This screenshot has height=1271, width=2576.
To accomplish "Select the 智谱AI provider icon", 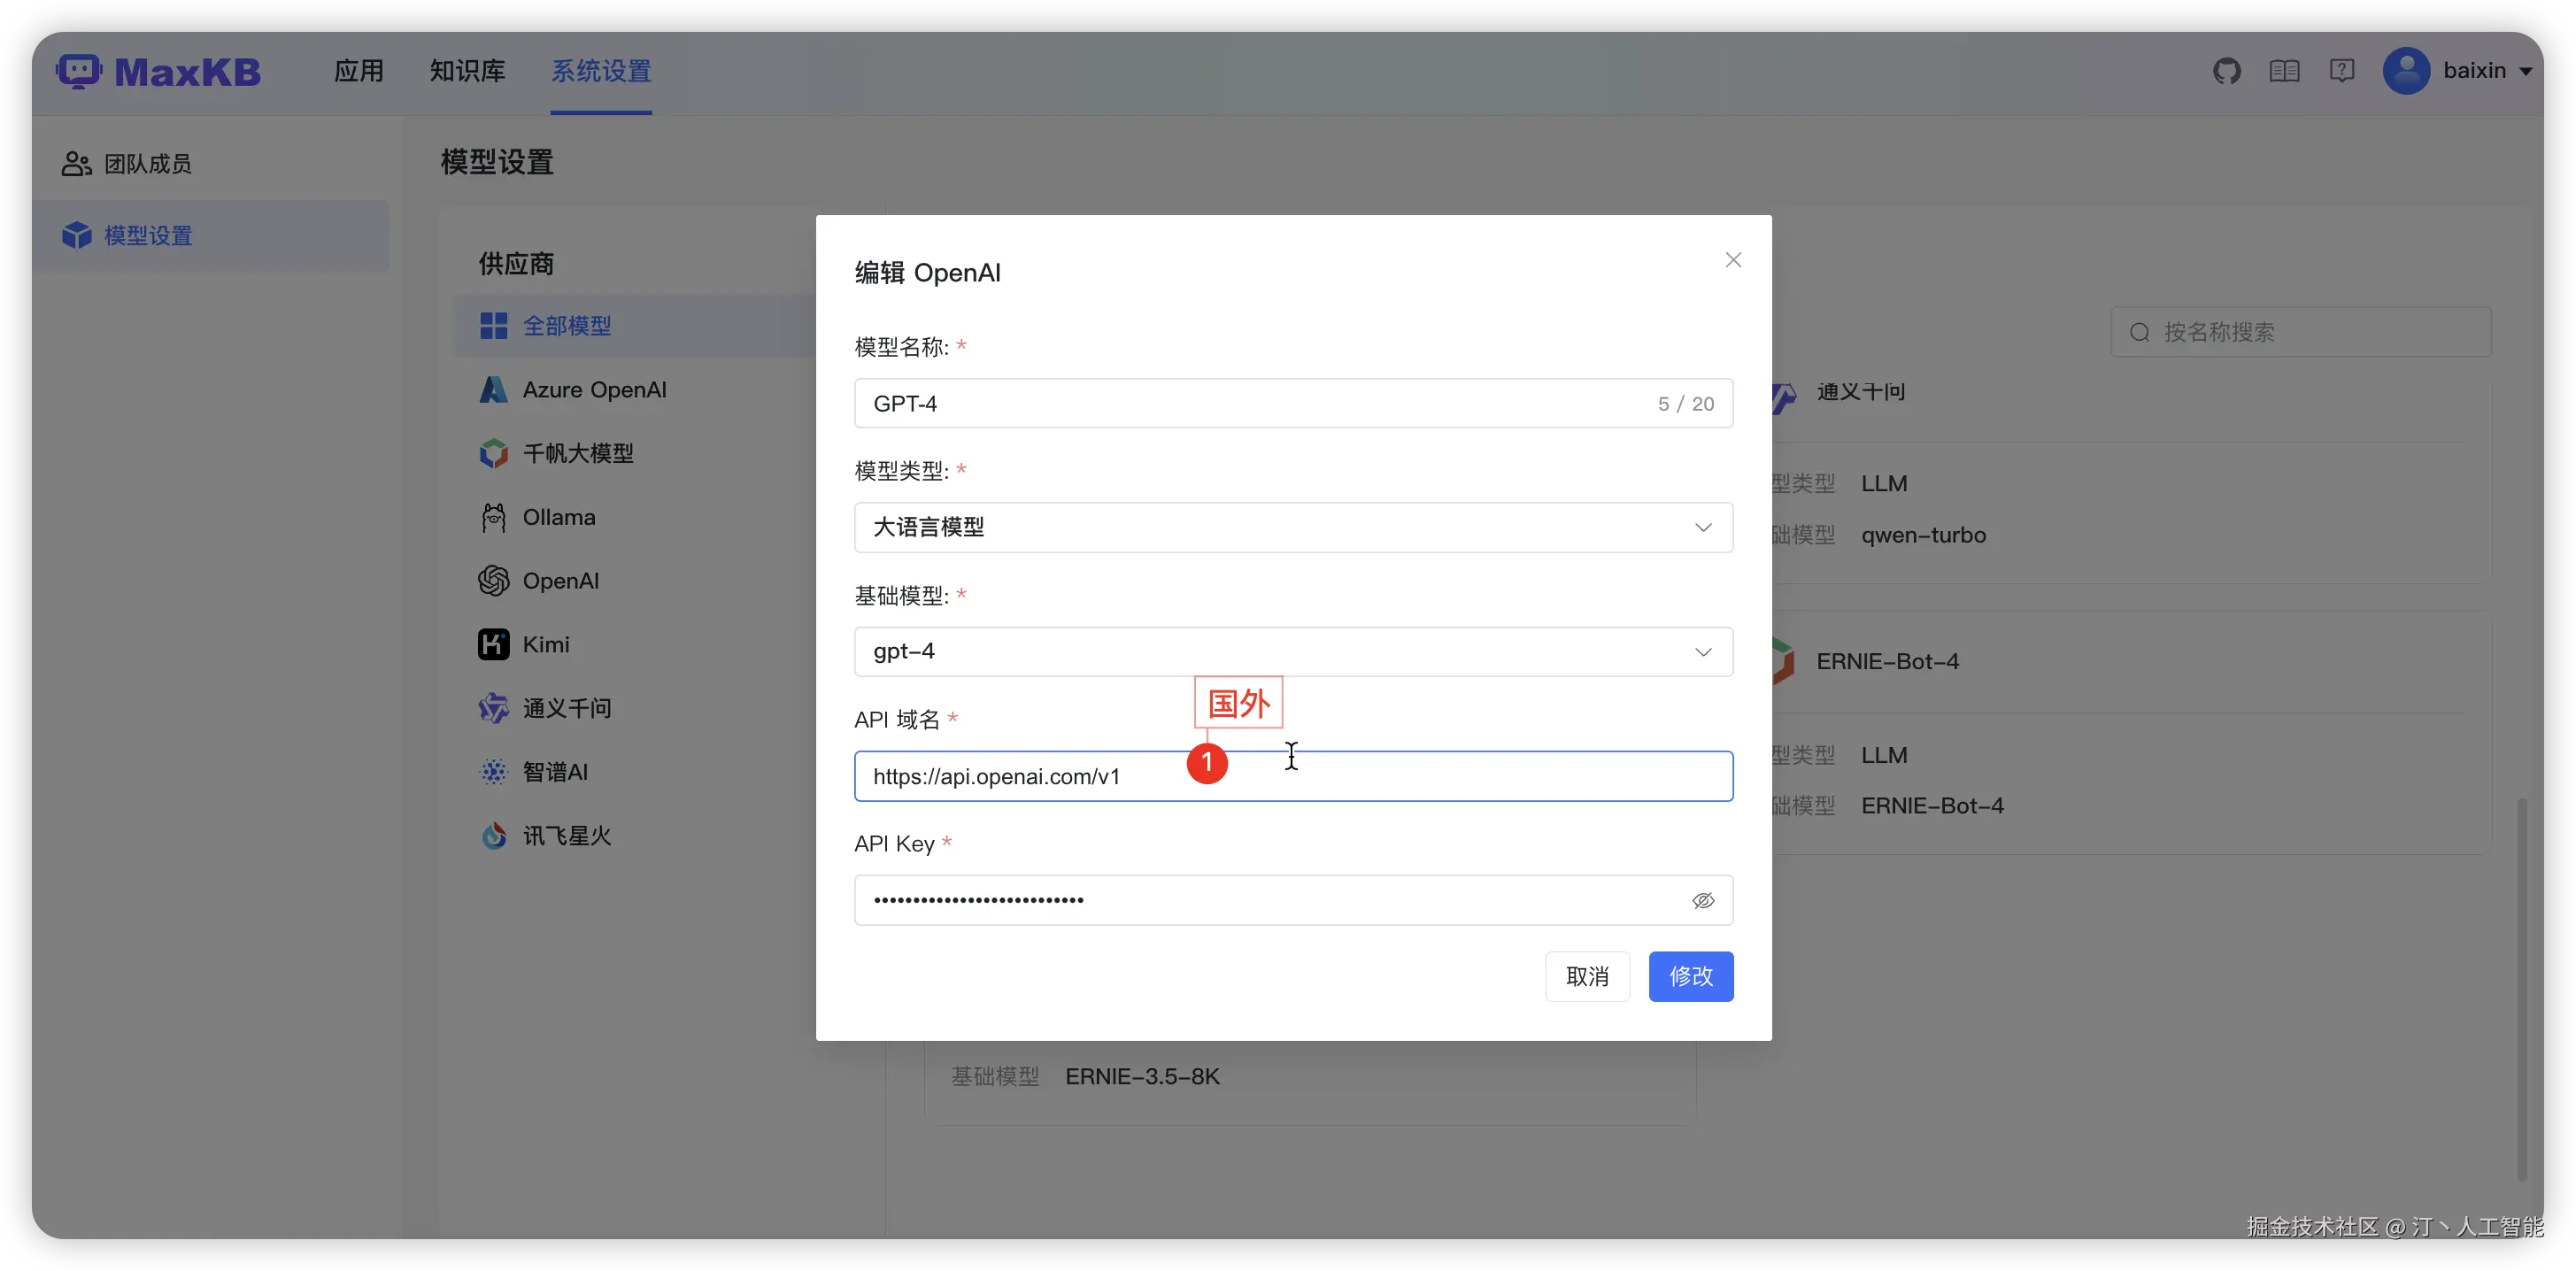I will 493,772.
